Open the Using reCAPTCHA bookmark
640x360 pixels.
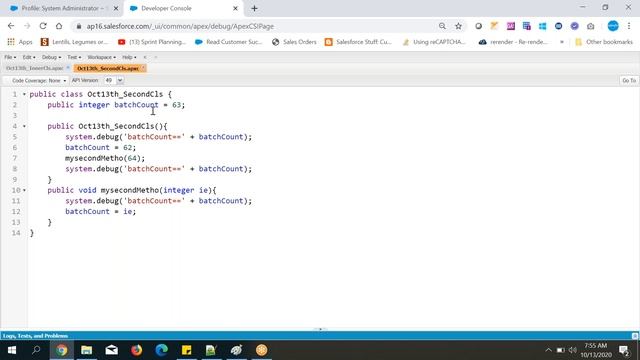(x=434, y=42)
